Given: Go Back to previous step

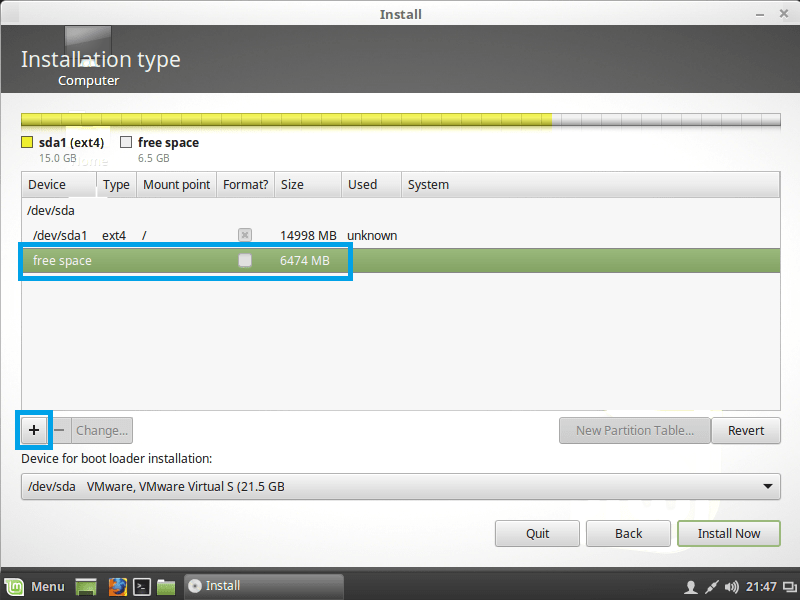Looking at the screenshot, I should tap(628, 533).
